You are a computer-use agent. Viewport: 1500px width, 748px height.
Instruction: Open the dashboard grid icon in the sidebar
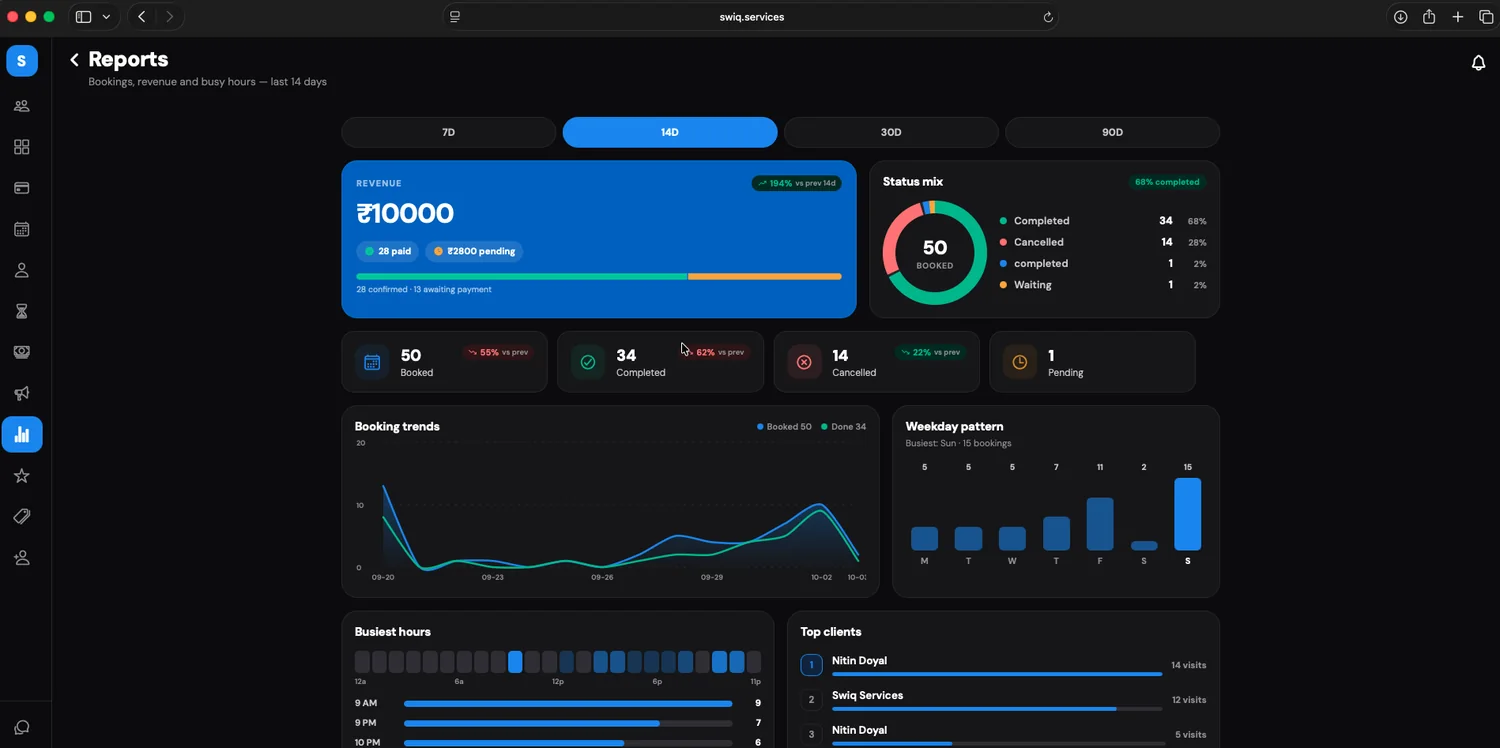coord(22,147)
